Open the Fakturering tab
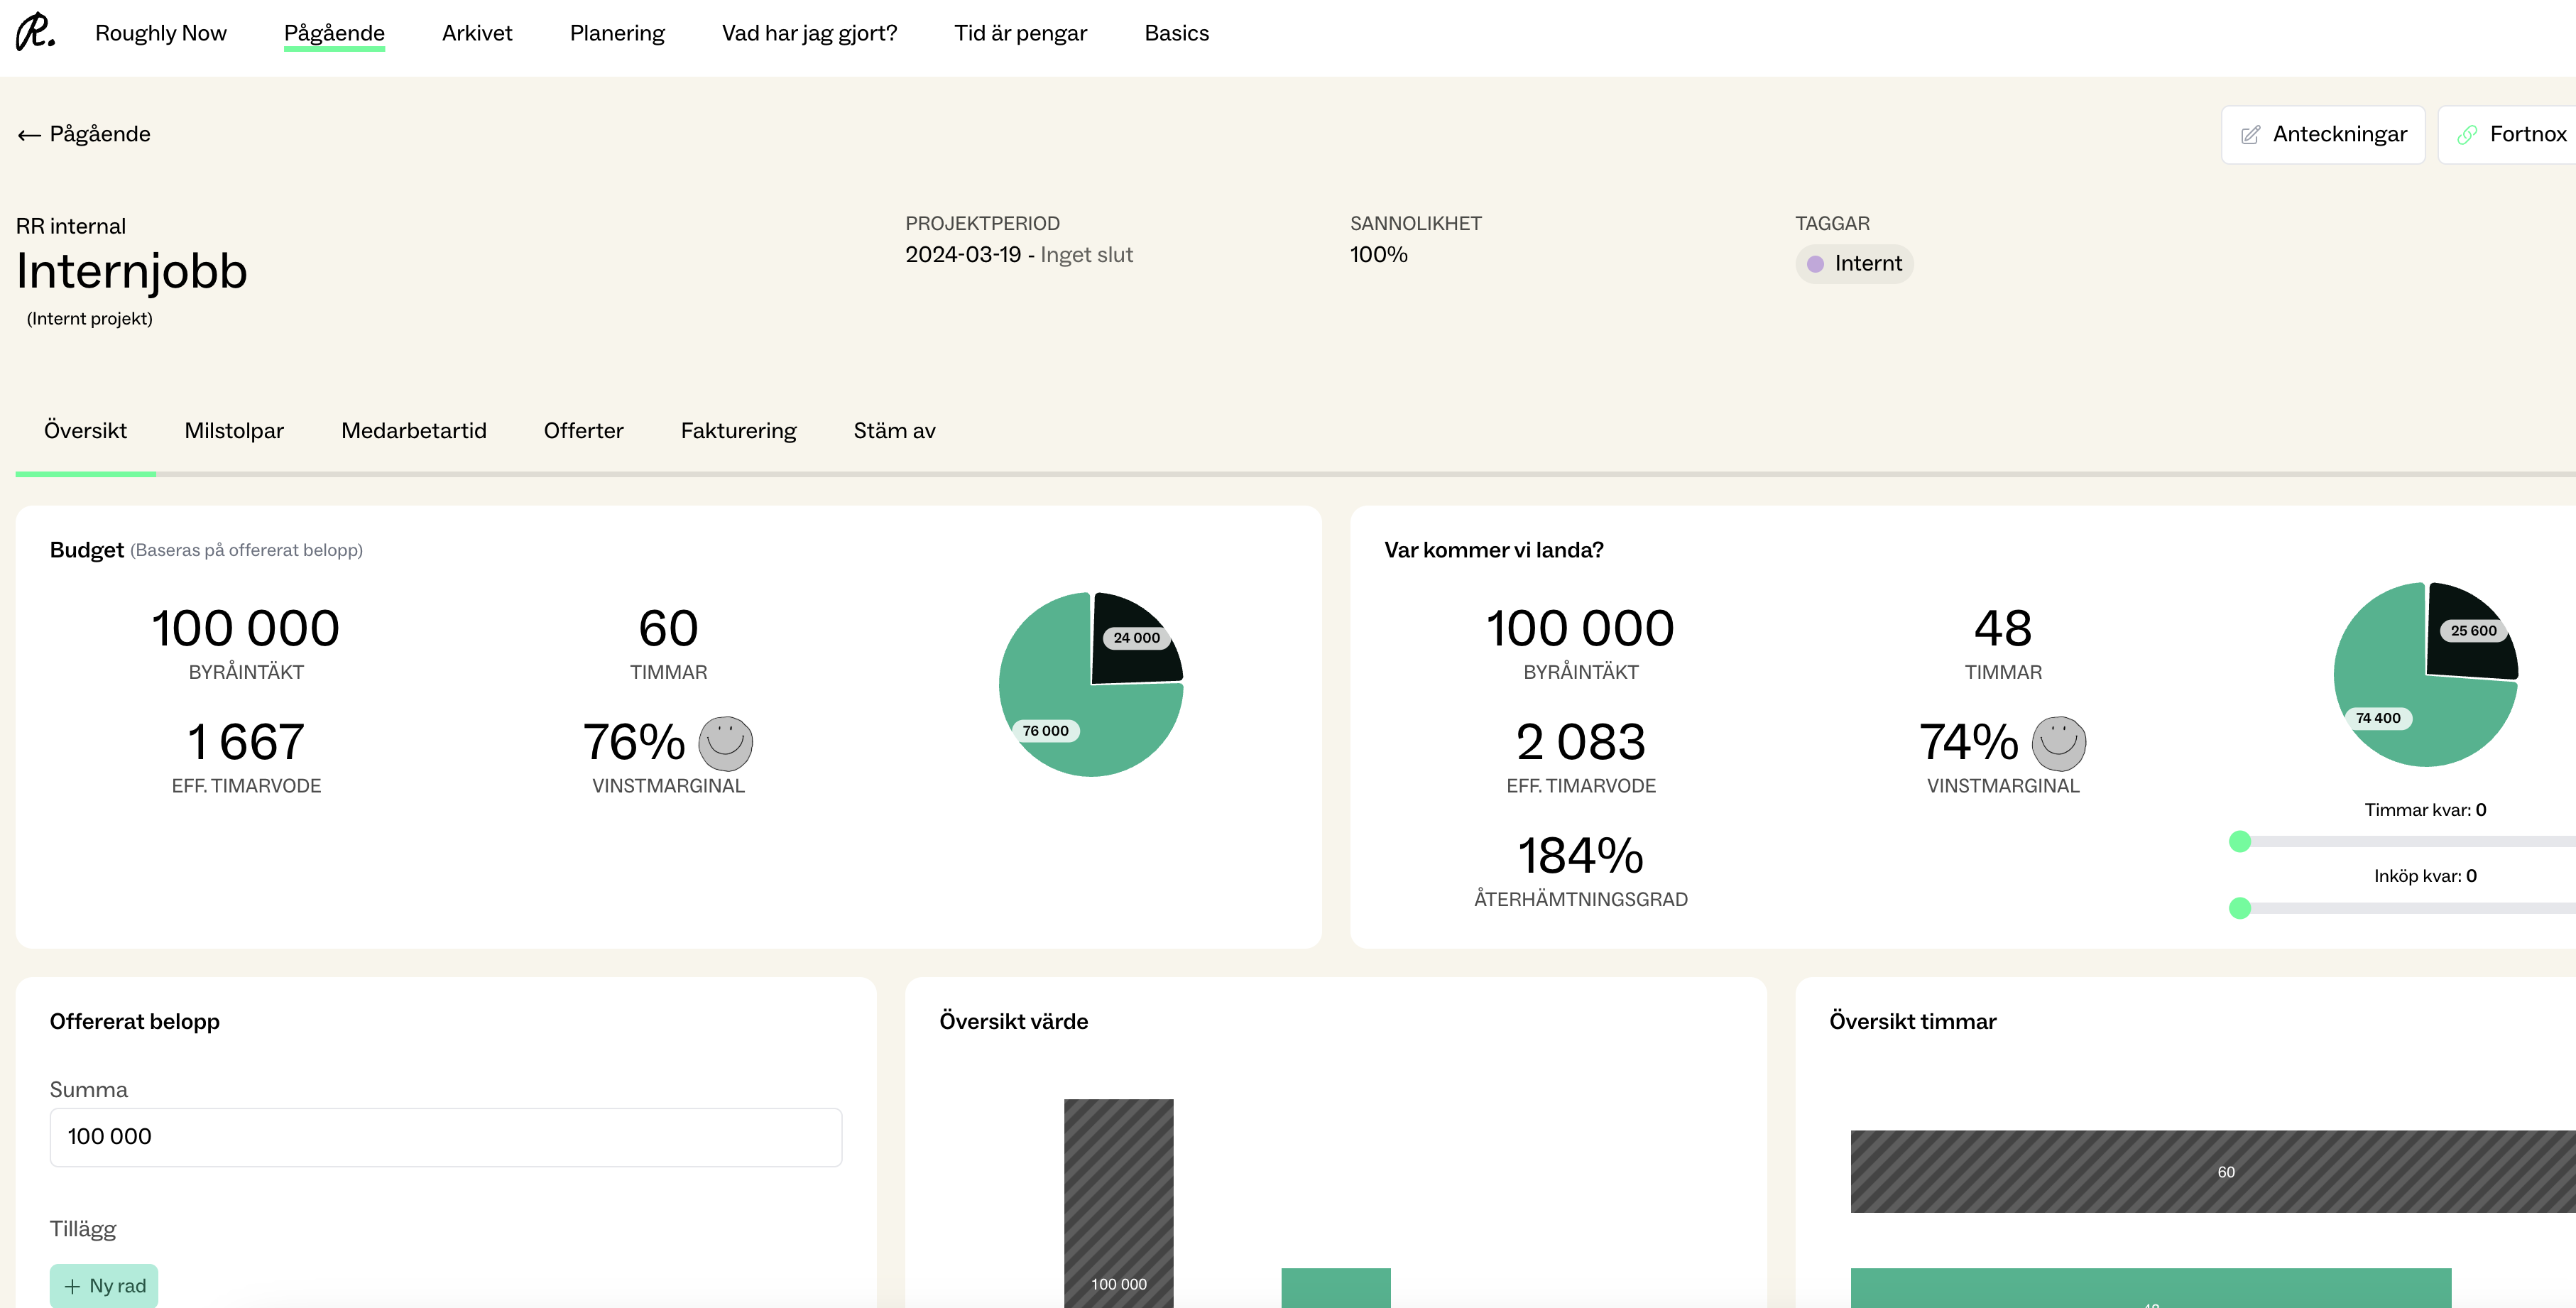This screenshot has width=2576, height=1308. (738, 431)
